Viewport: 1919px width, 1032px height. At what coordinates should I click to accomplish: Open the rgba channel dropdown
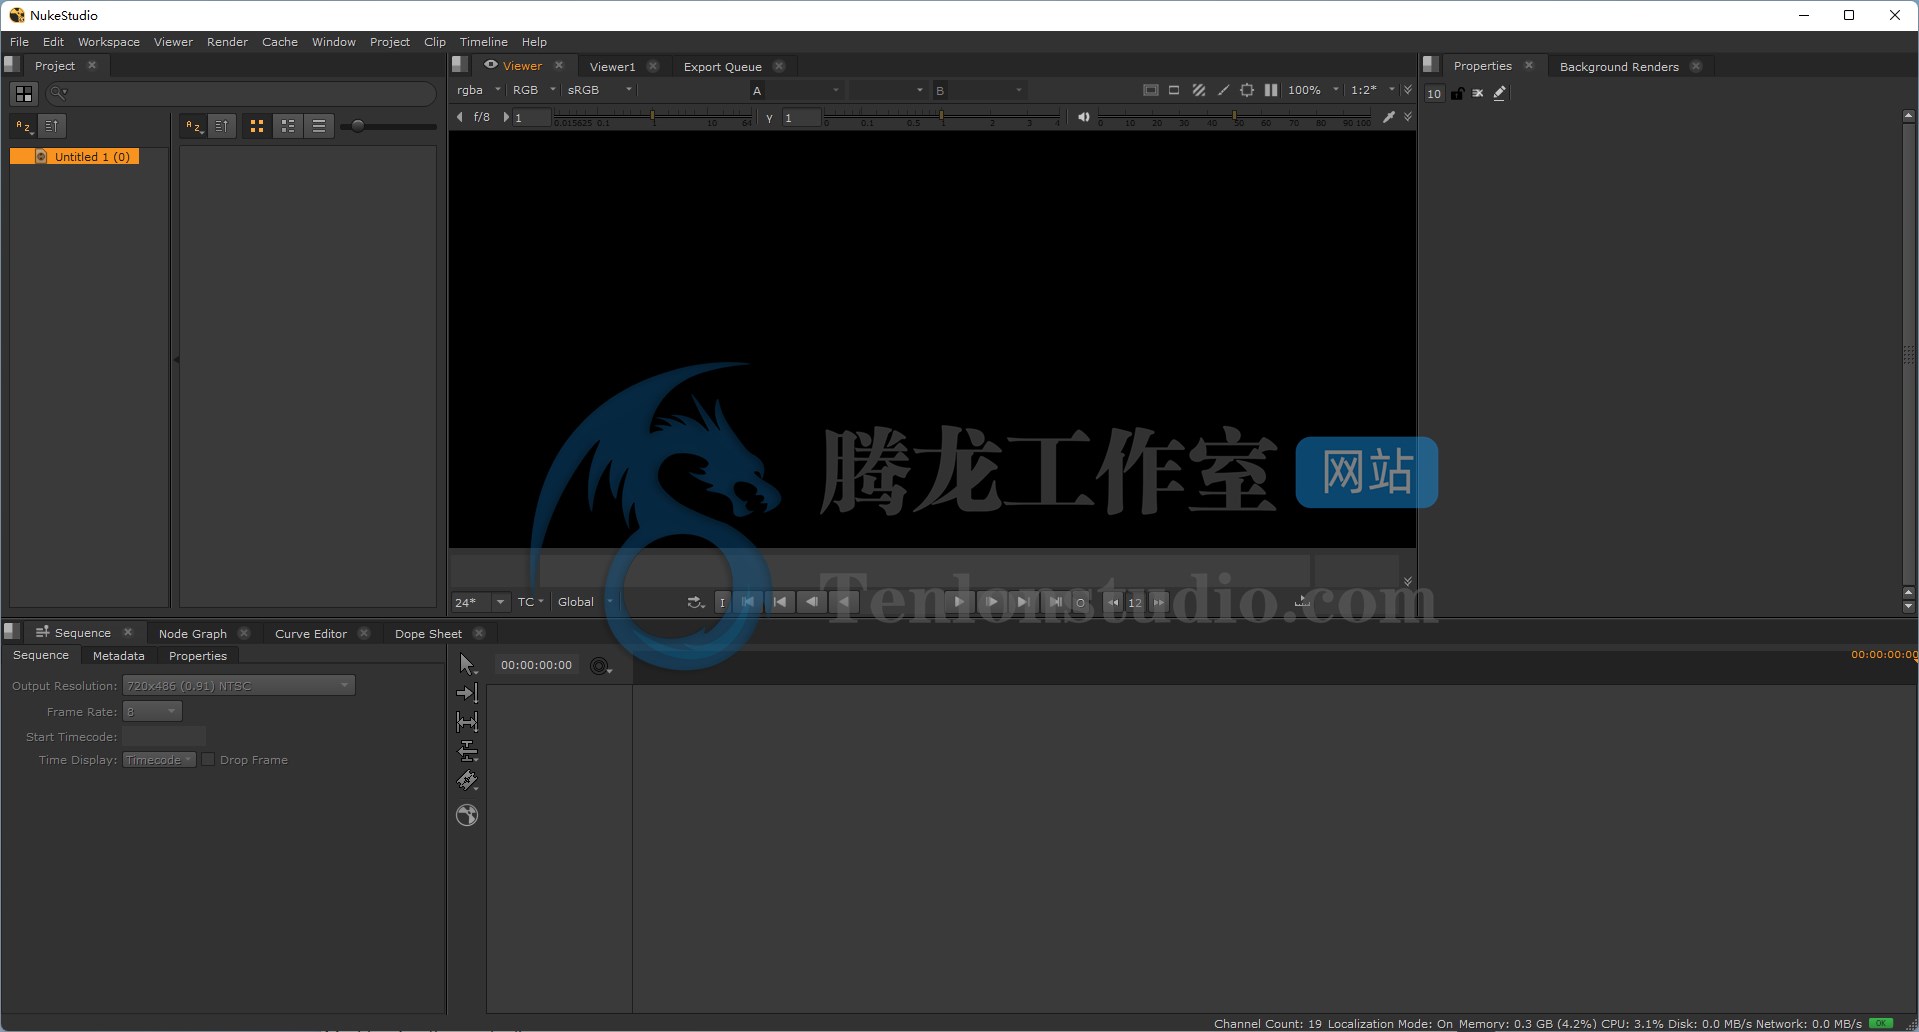pos(479,90)
